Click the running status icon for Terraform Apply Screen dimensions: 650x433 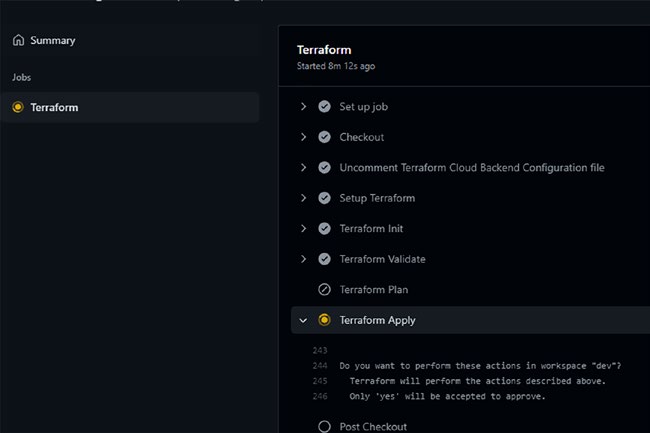pyautogui.click(x=324, y=320)
